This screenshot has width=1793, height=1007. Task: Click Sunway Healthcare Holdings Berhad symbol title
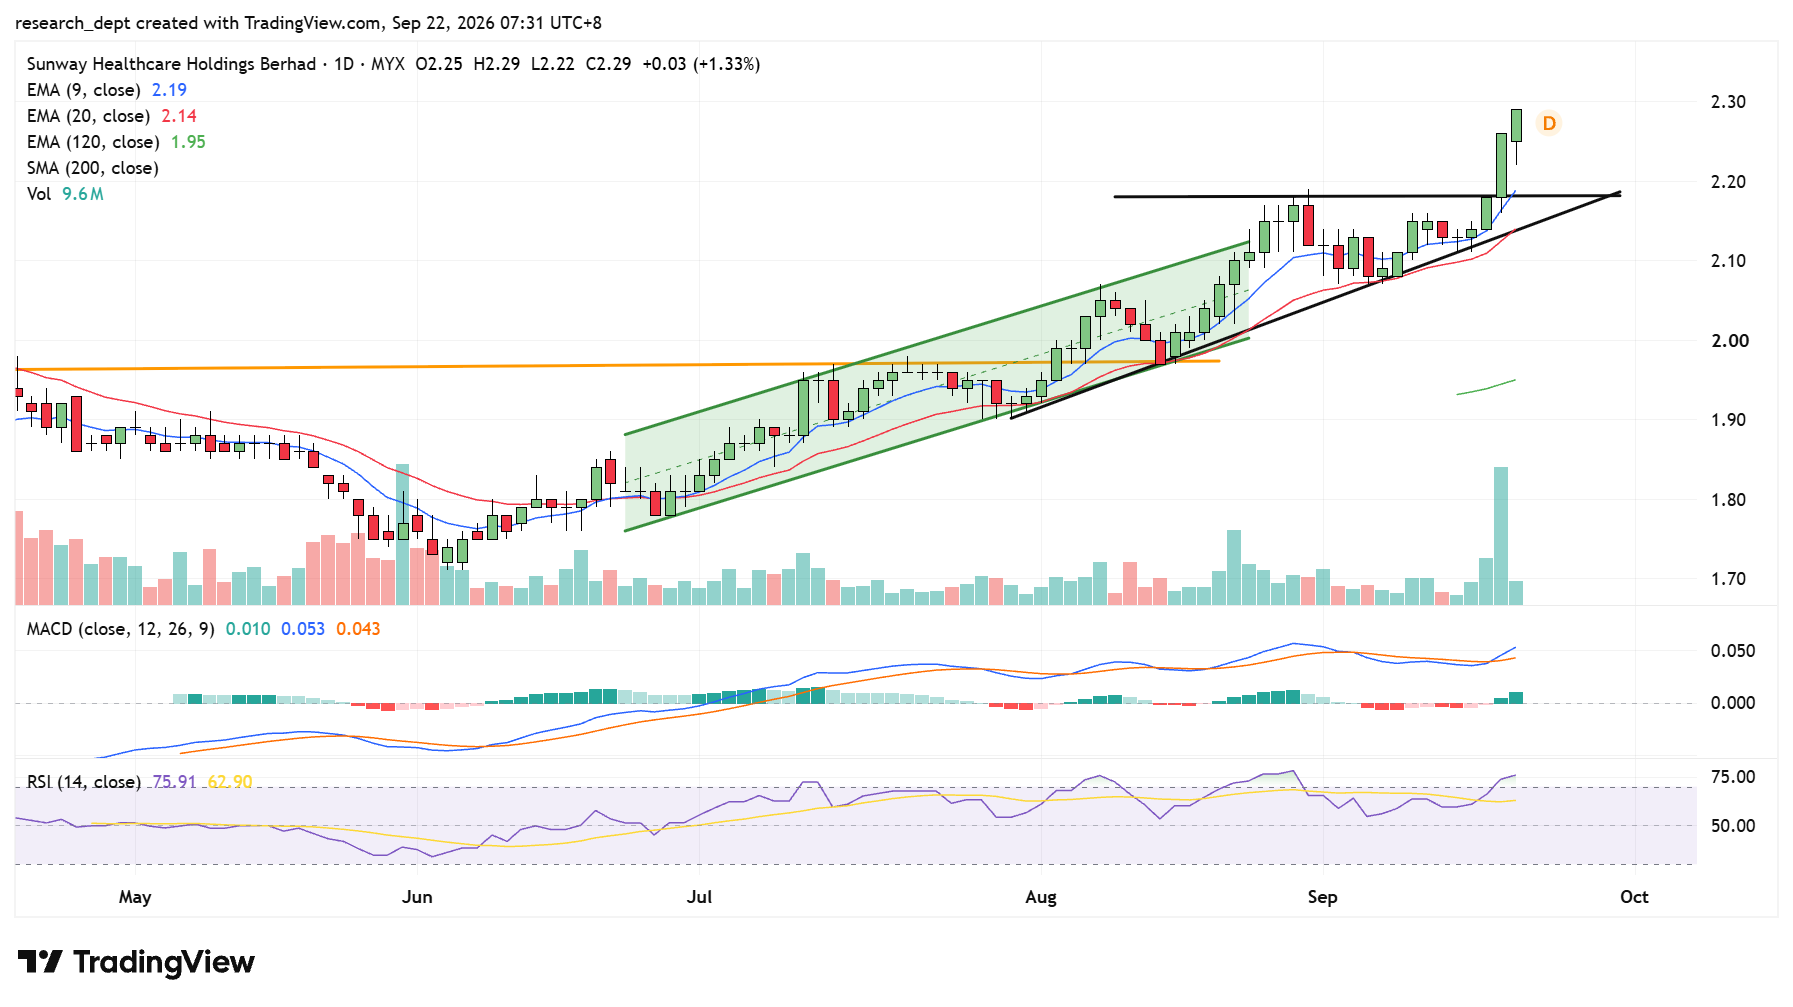coord(171,64)
